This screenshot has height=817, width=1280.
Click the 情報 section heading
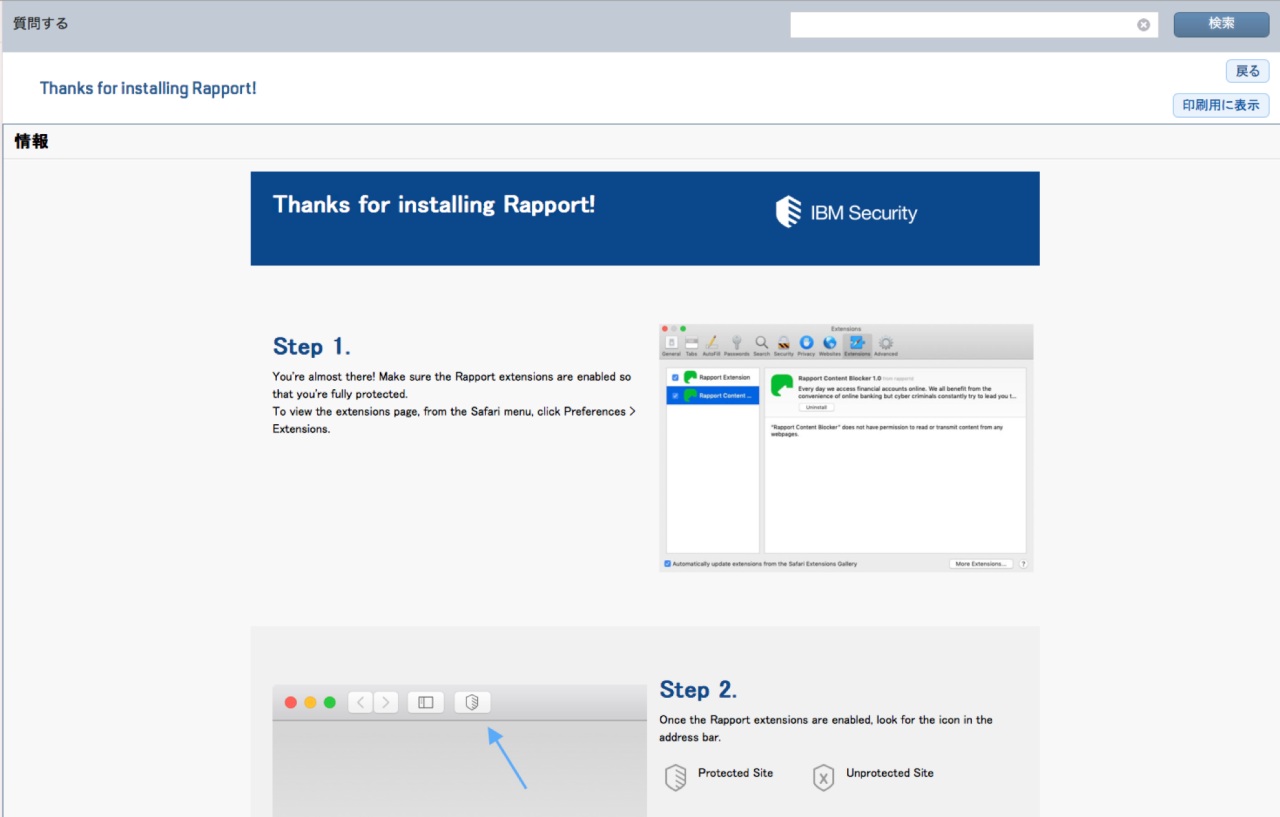point(32,141)
